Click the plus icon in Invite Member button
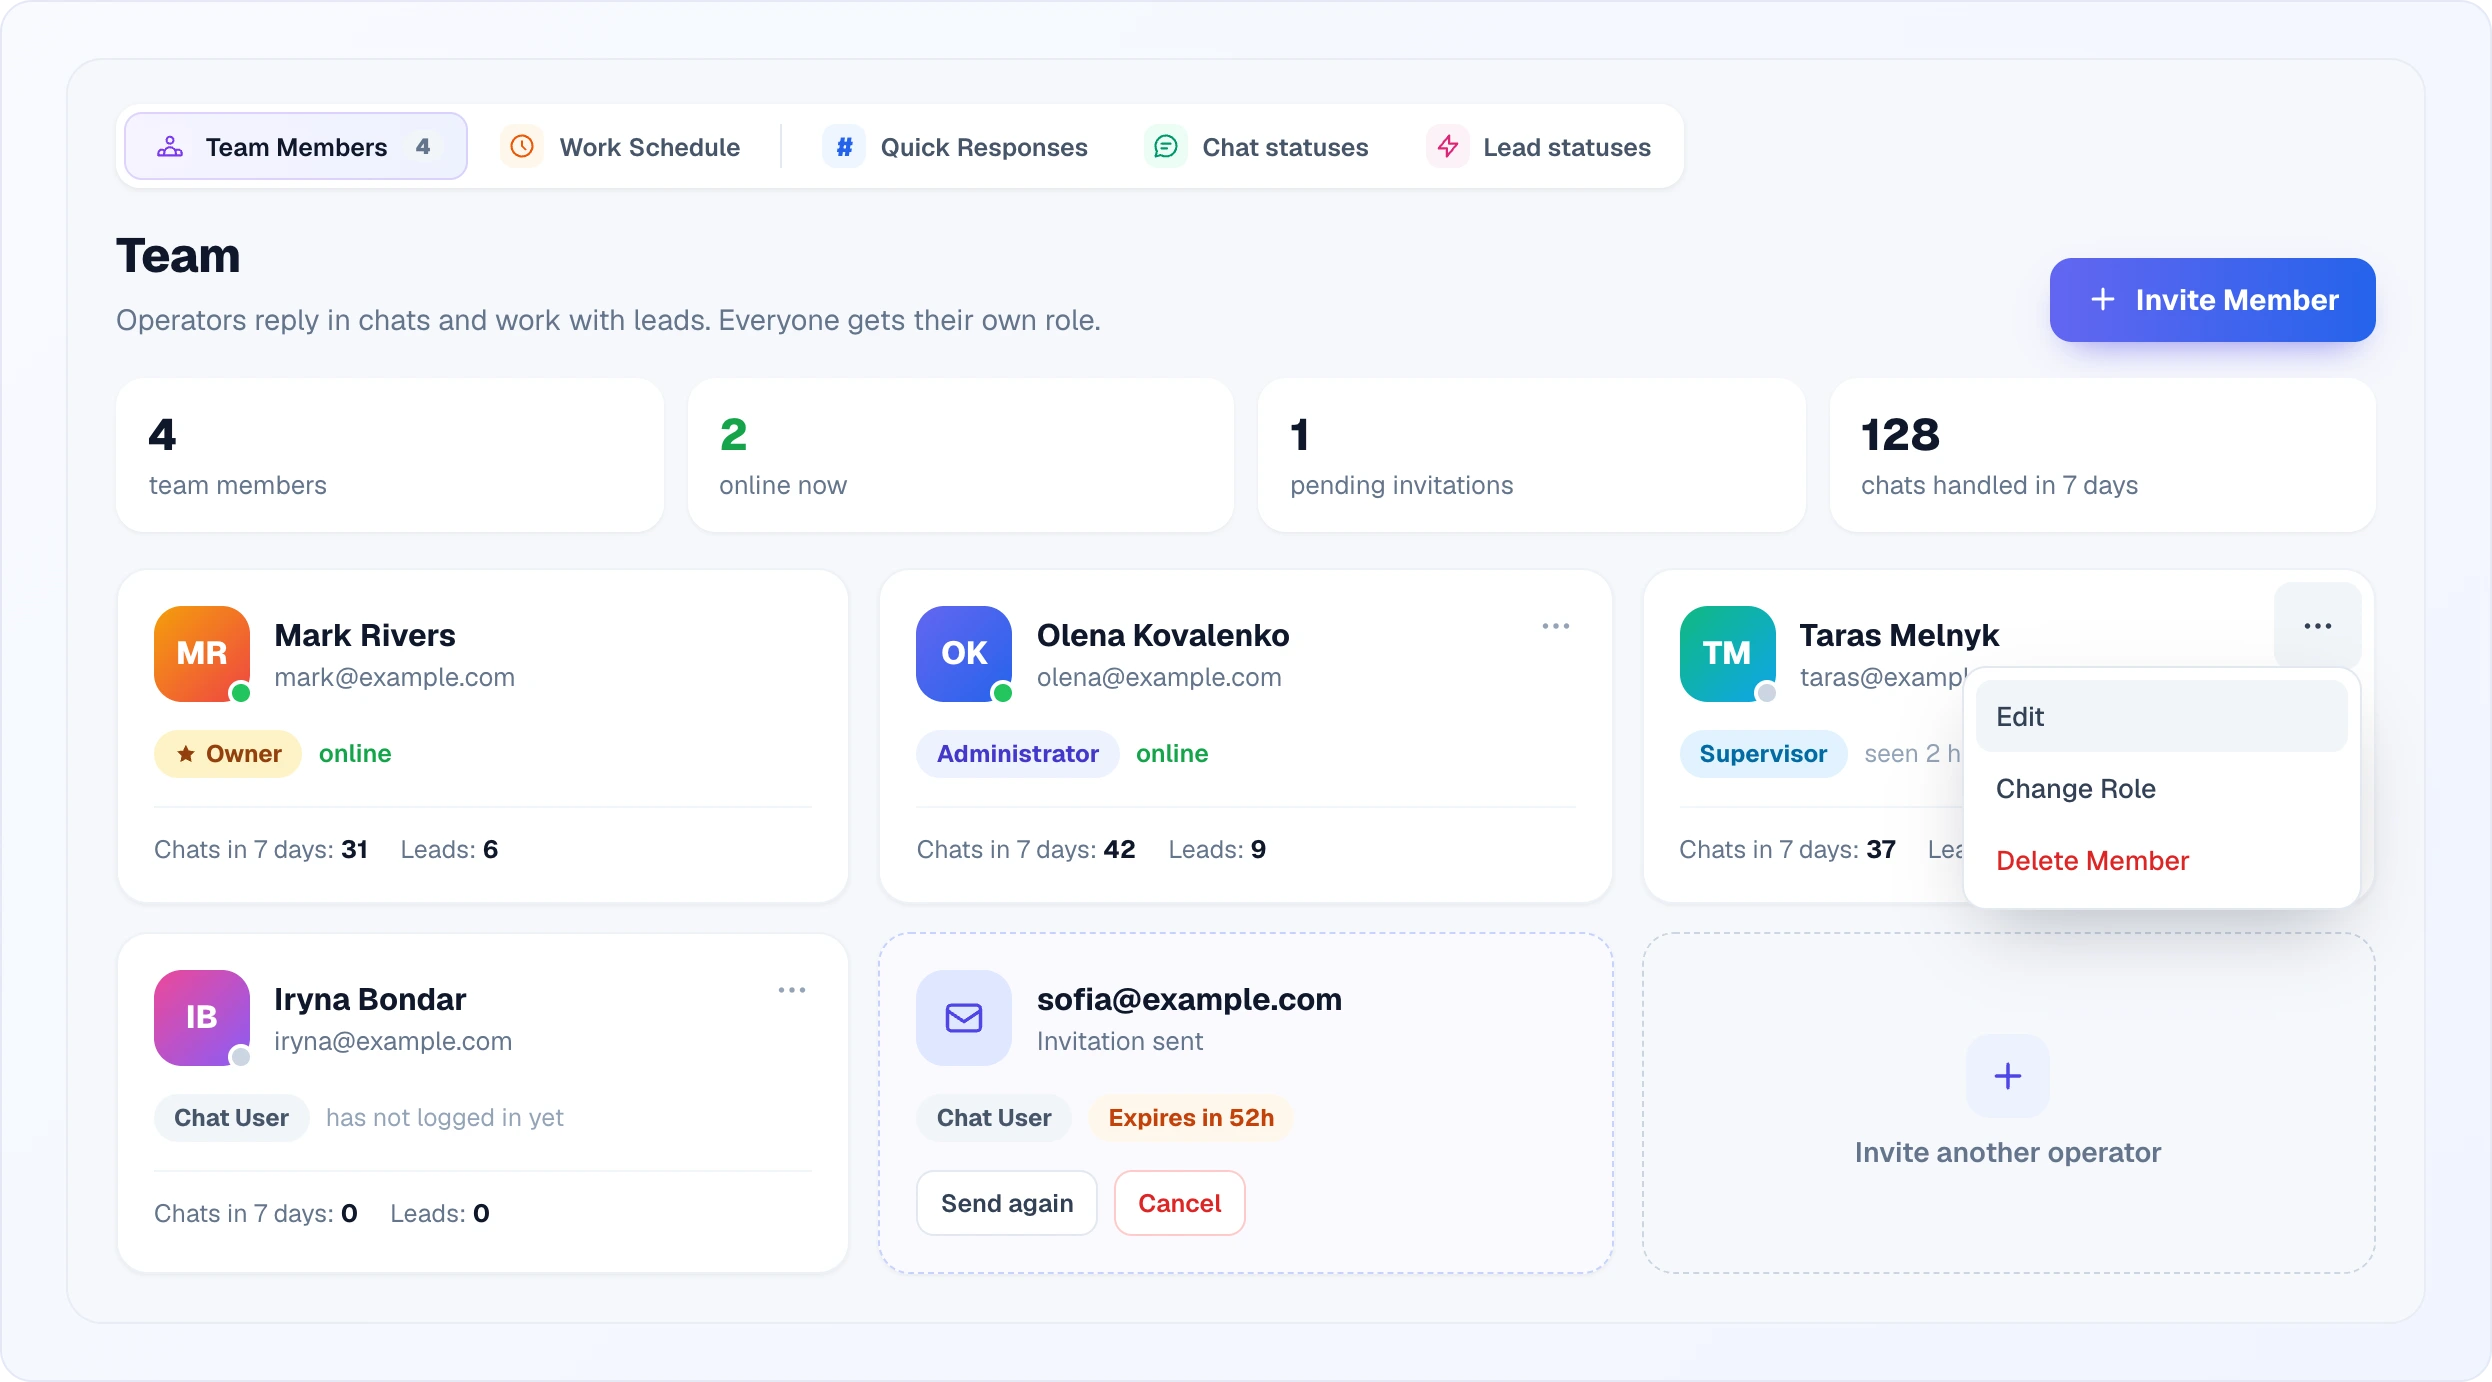This screenshot has height=1382, width=2492. [x=2102, y=300]
